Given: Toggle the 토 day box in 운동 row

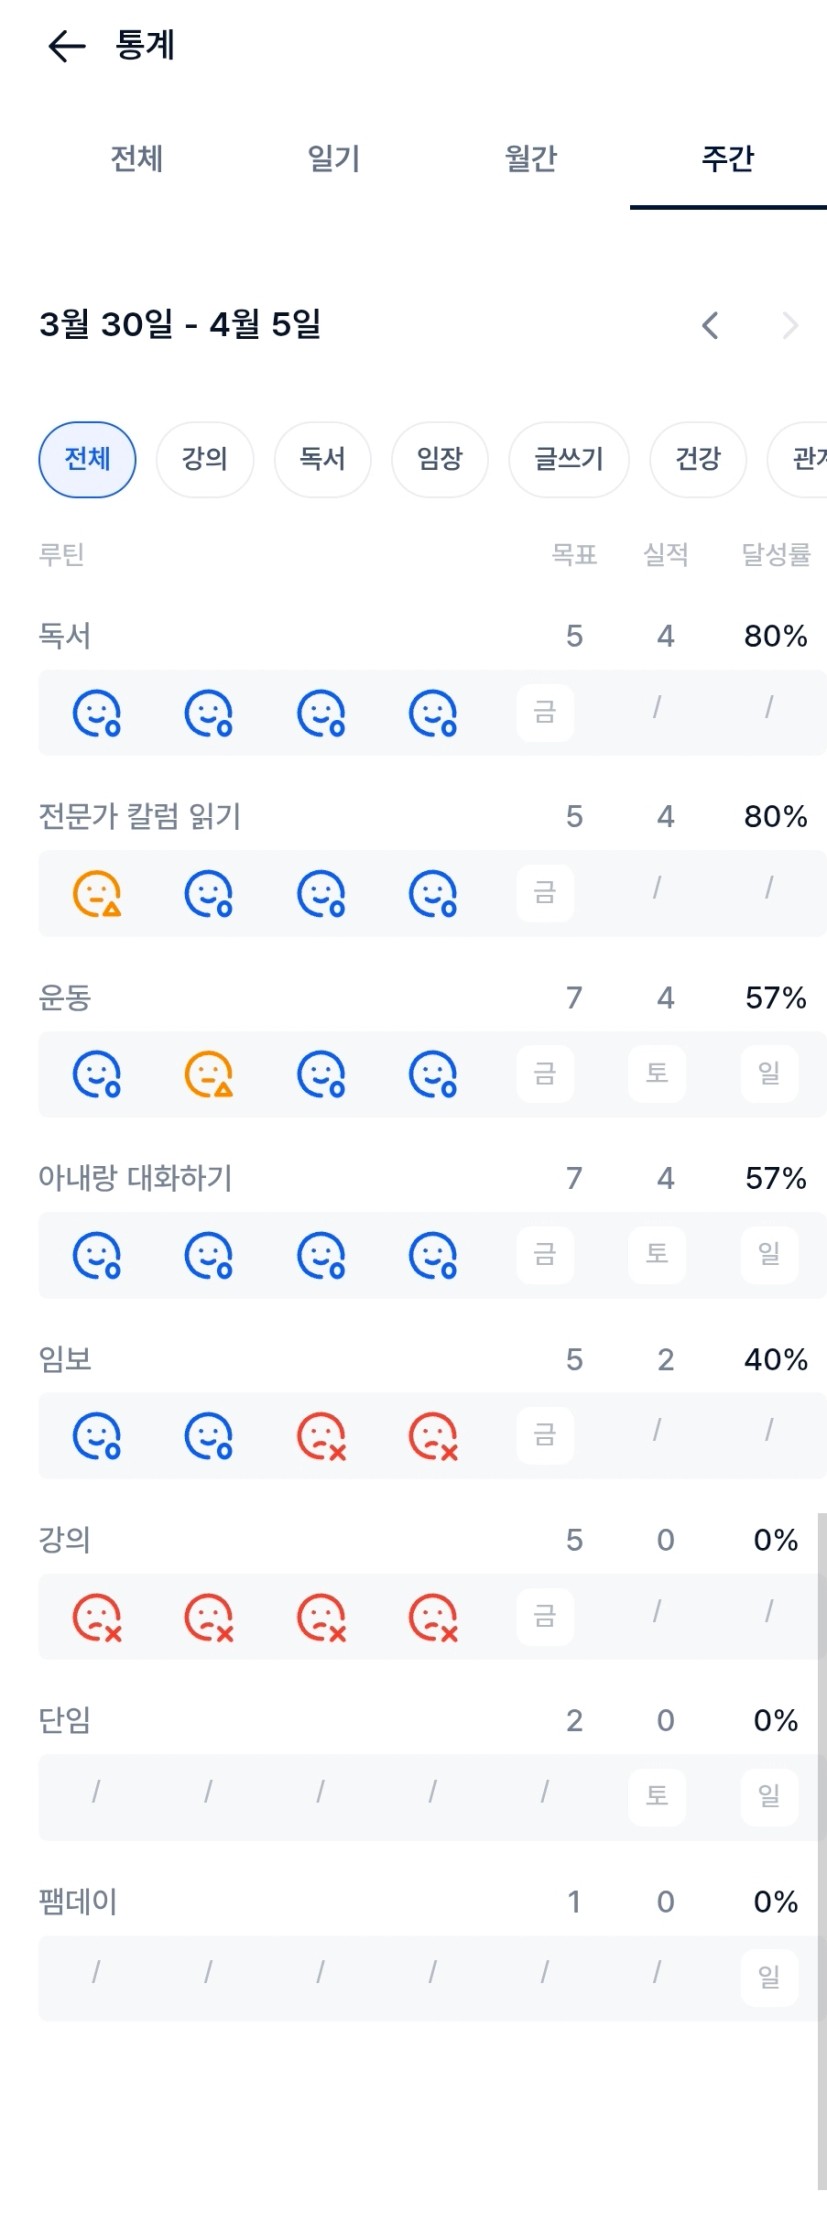Looking at the screenshot, I should (657, 1074).
